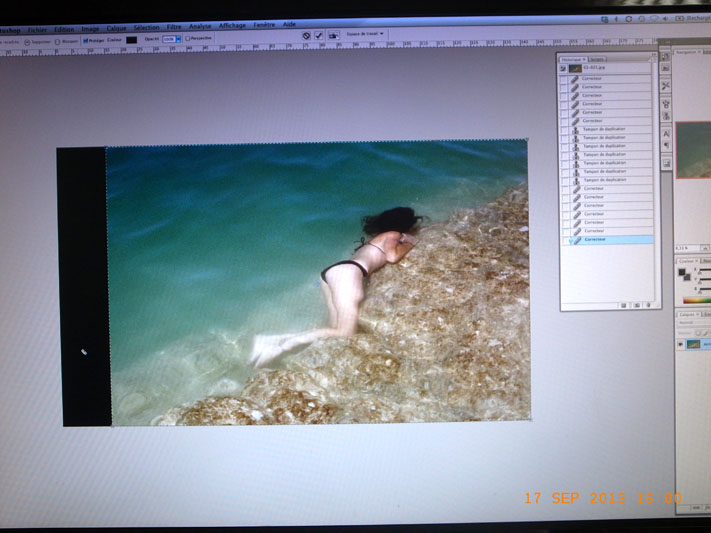Open the Calque menu
711x533 pixels.
point(116,28)
